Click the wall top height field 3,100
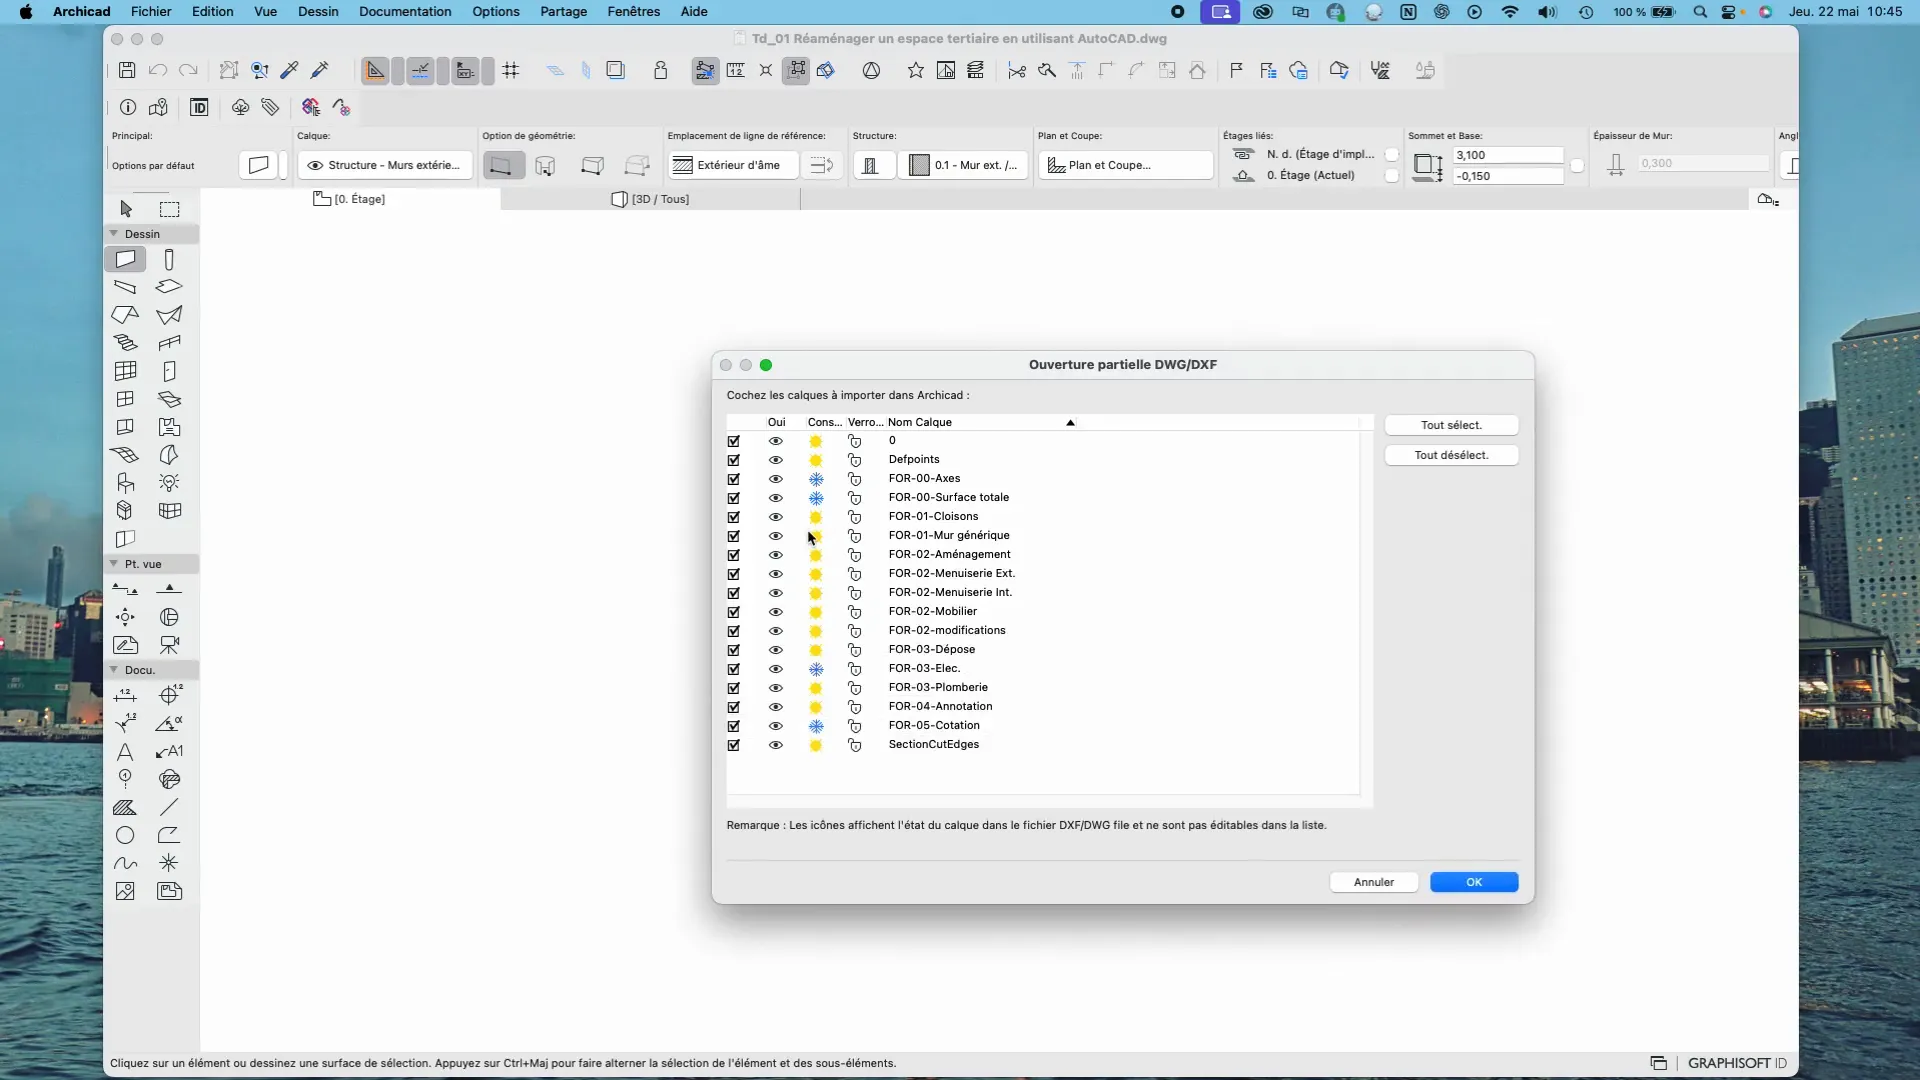1920x1080 pixels. [x=1507, y=155]
